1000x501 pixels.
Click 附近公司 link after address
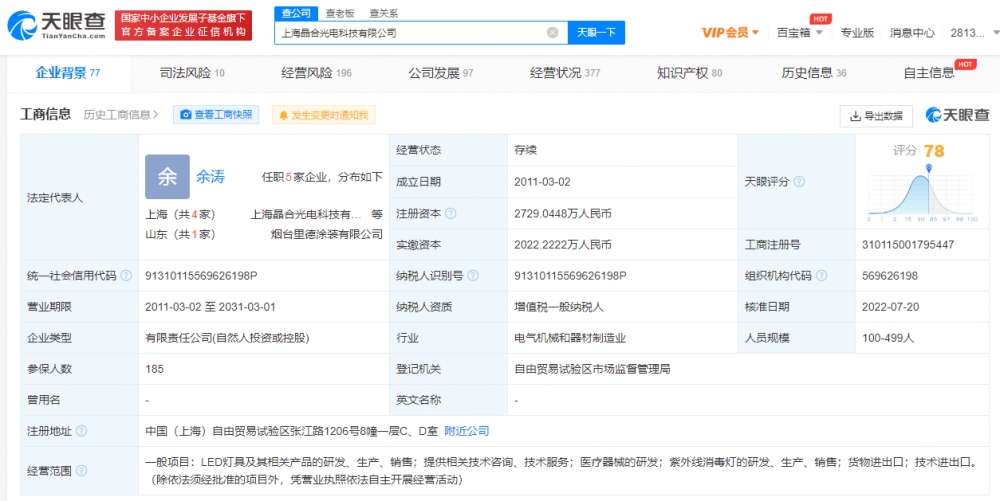click(x=467, y=432)
